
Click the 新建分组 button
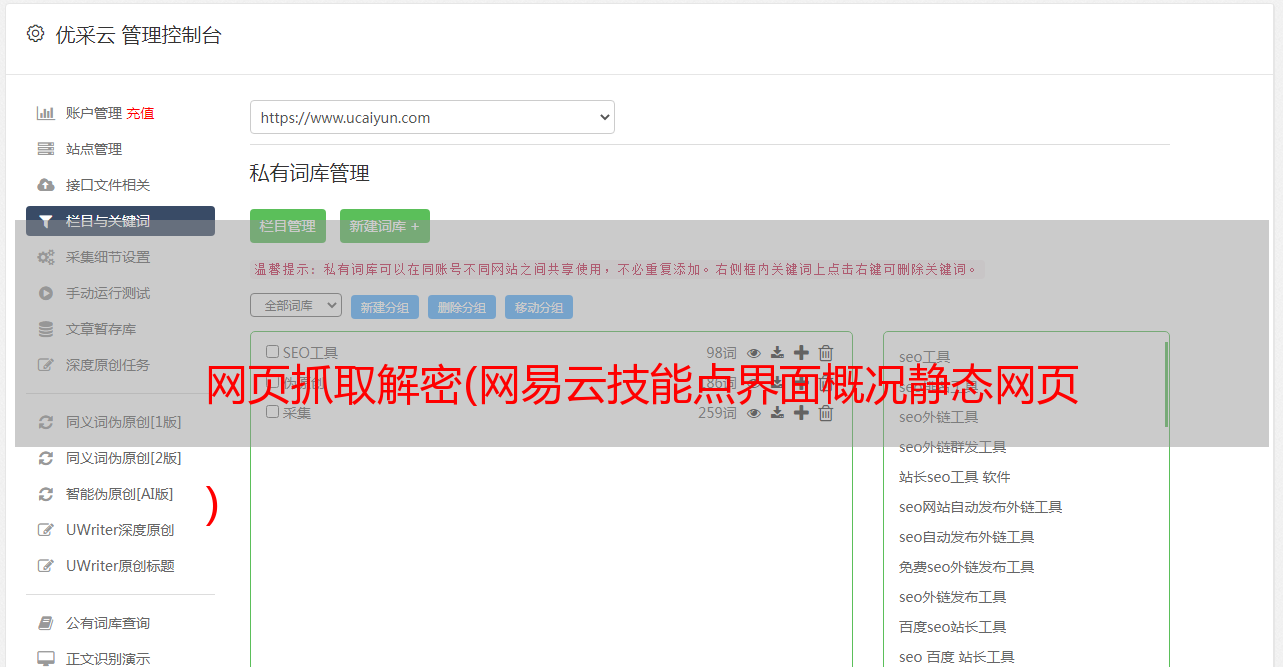click(385, 307)
